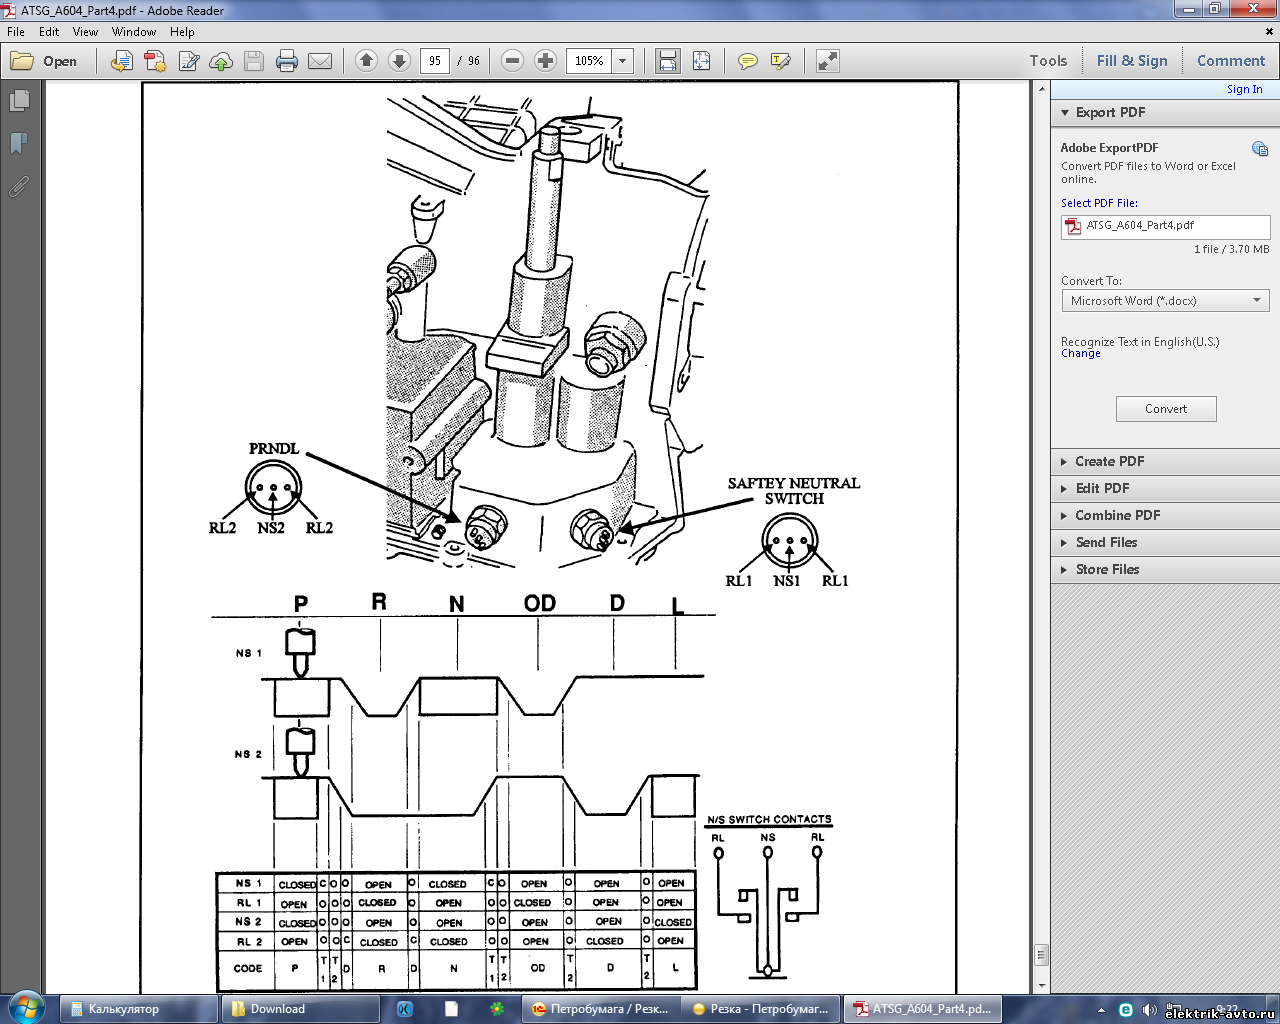The image size is (1280, 1024).
Task: Open the Comment pane
Action: (x=1231, y=61)
